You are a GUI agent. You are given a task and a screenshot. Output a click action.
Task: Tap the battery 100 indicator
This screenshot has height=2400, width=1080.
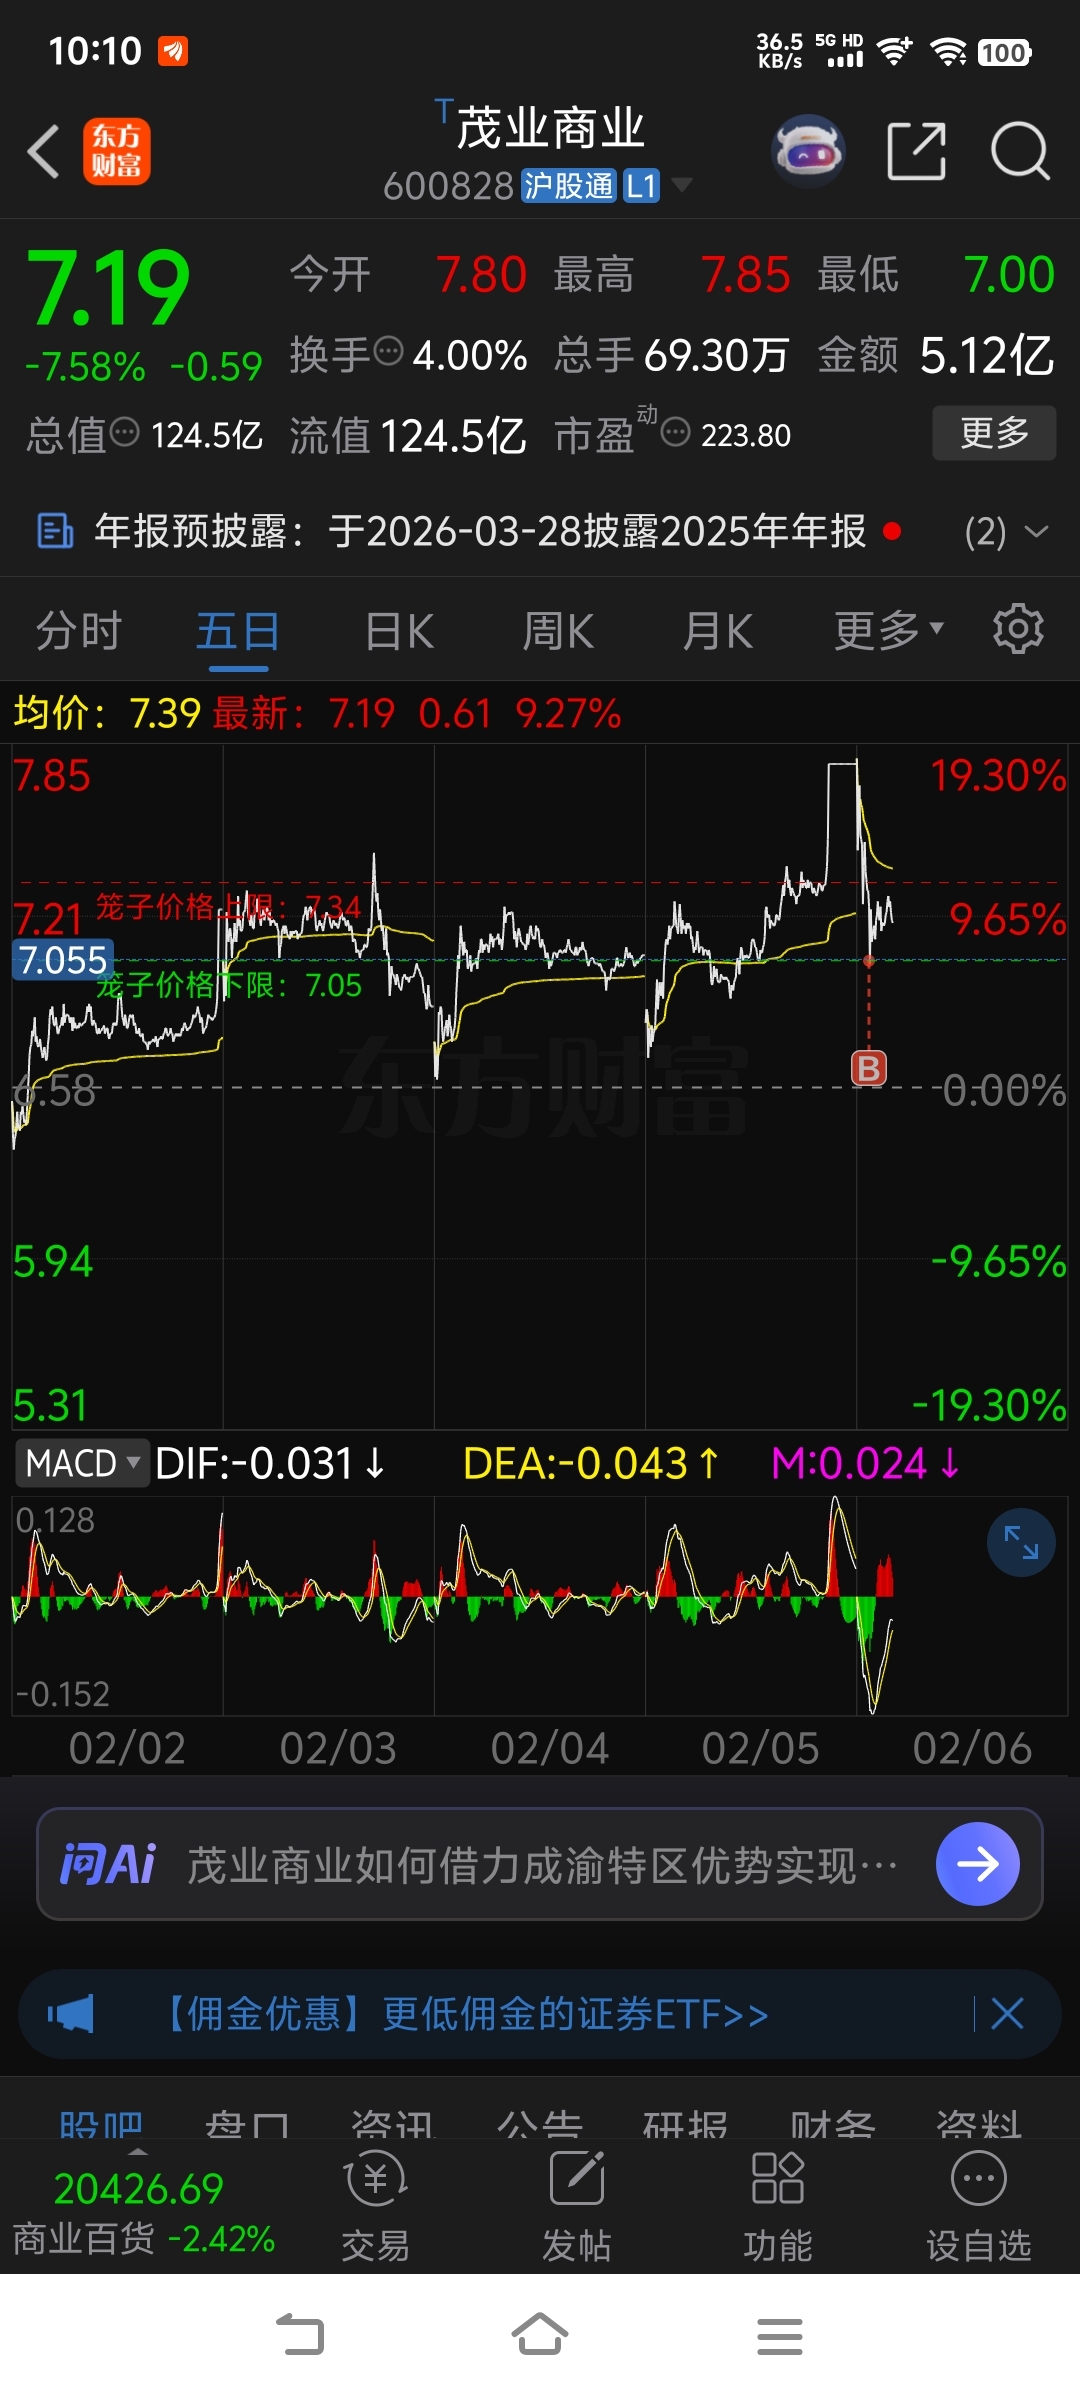click(x=1004, y=53)
